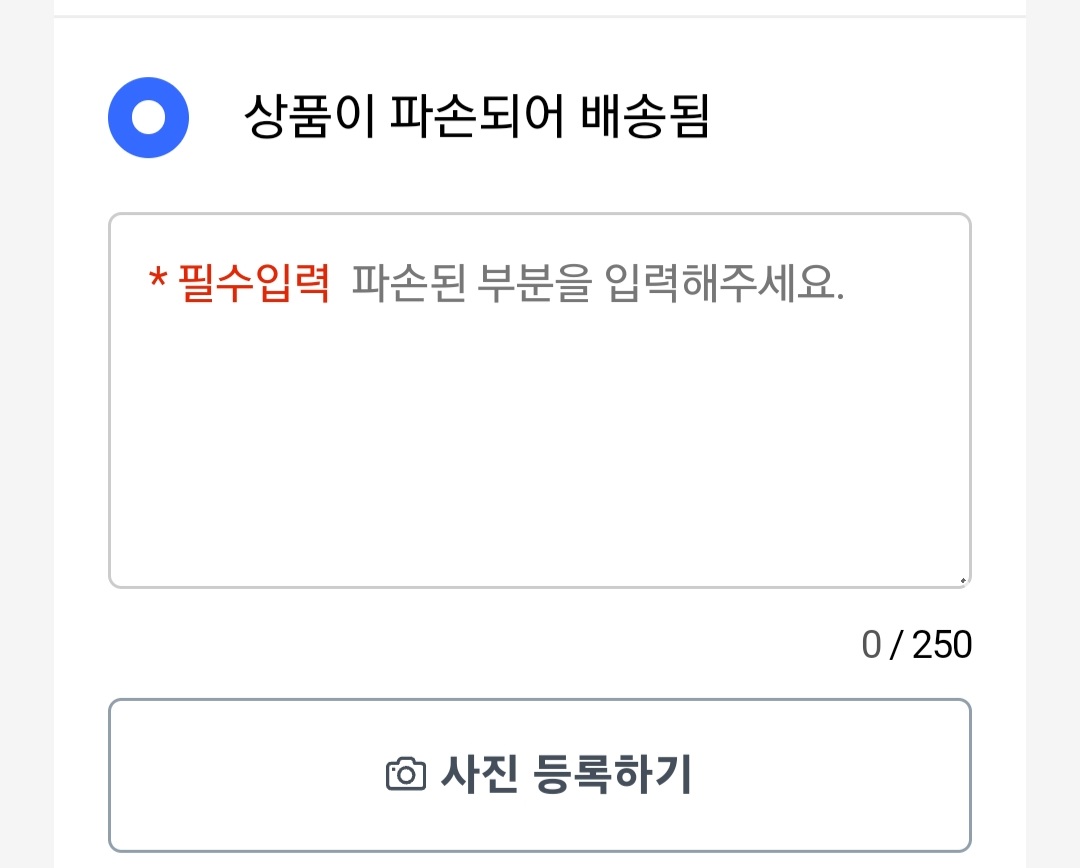Click the empty area inside the text box
The height and width of the screenshot is (868, 1080).
pos(539,460)
